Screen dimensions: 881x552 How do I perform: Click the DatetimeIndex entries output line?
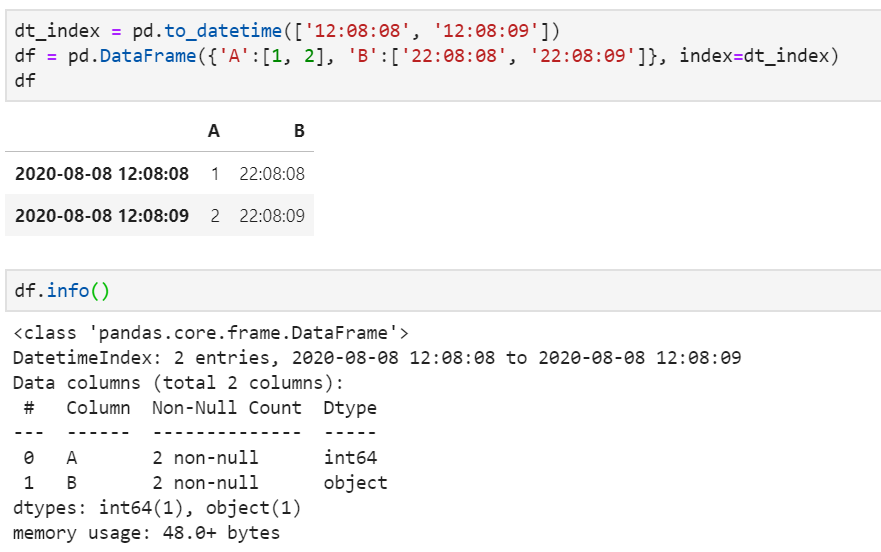tap(377, 358)
